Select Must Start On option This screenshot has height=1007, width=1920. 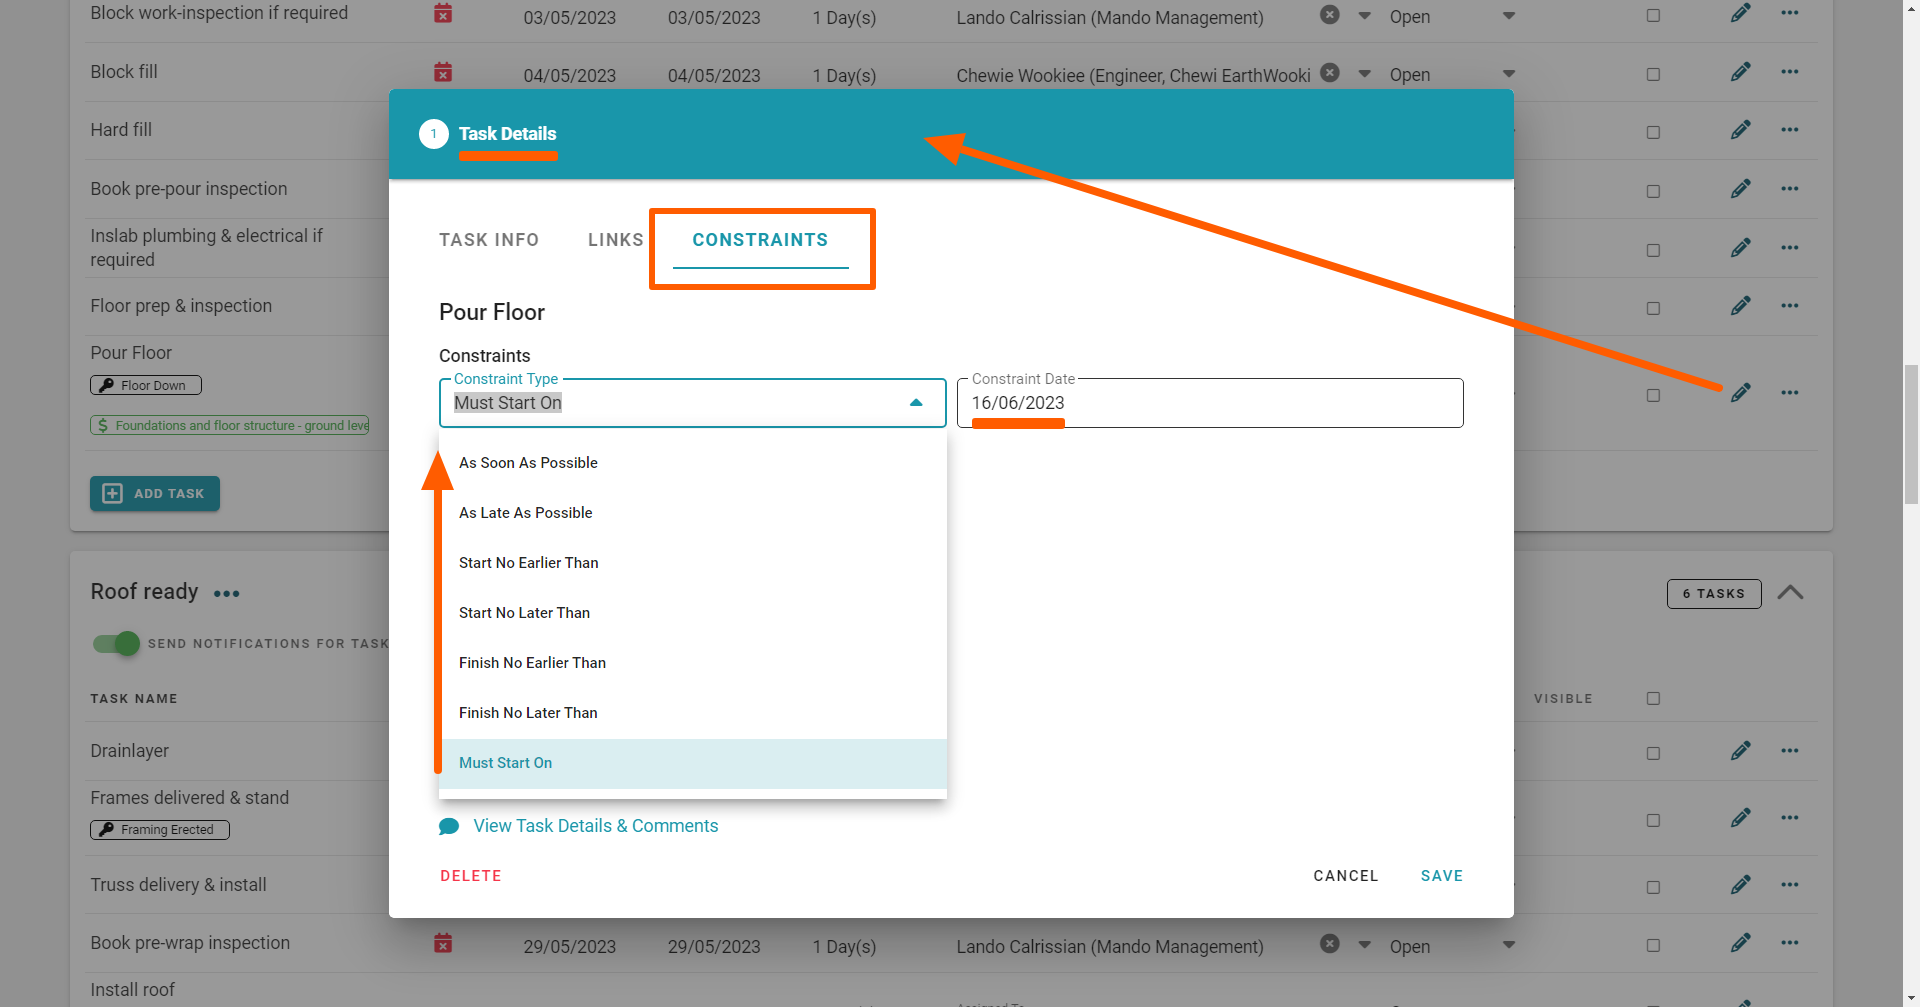(692, 763)
